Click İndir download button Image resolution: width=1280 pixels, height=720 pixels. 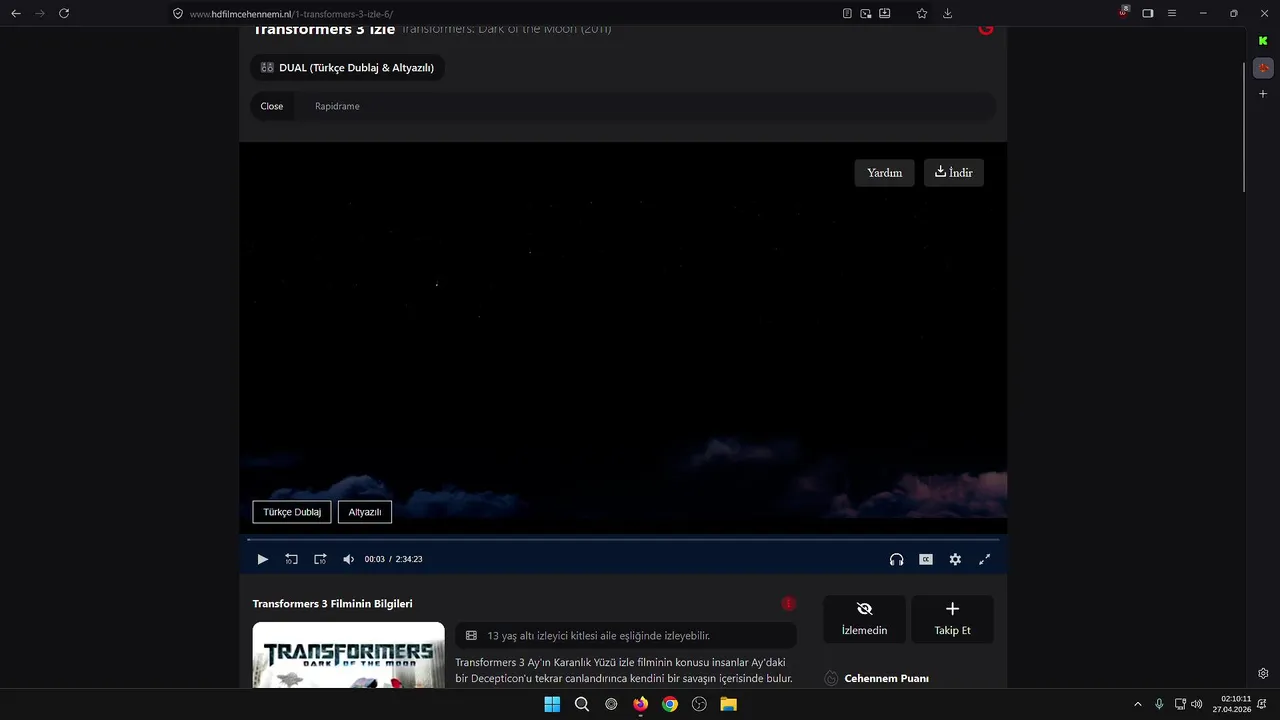pyautogui.click(x=954, y=173)
